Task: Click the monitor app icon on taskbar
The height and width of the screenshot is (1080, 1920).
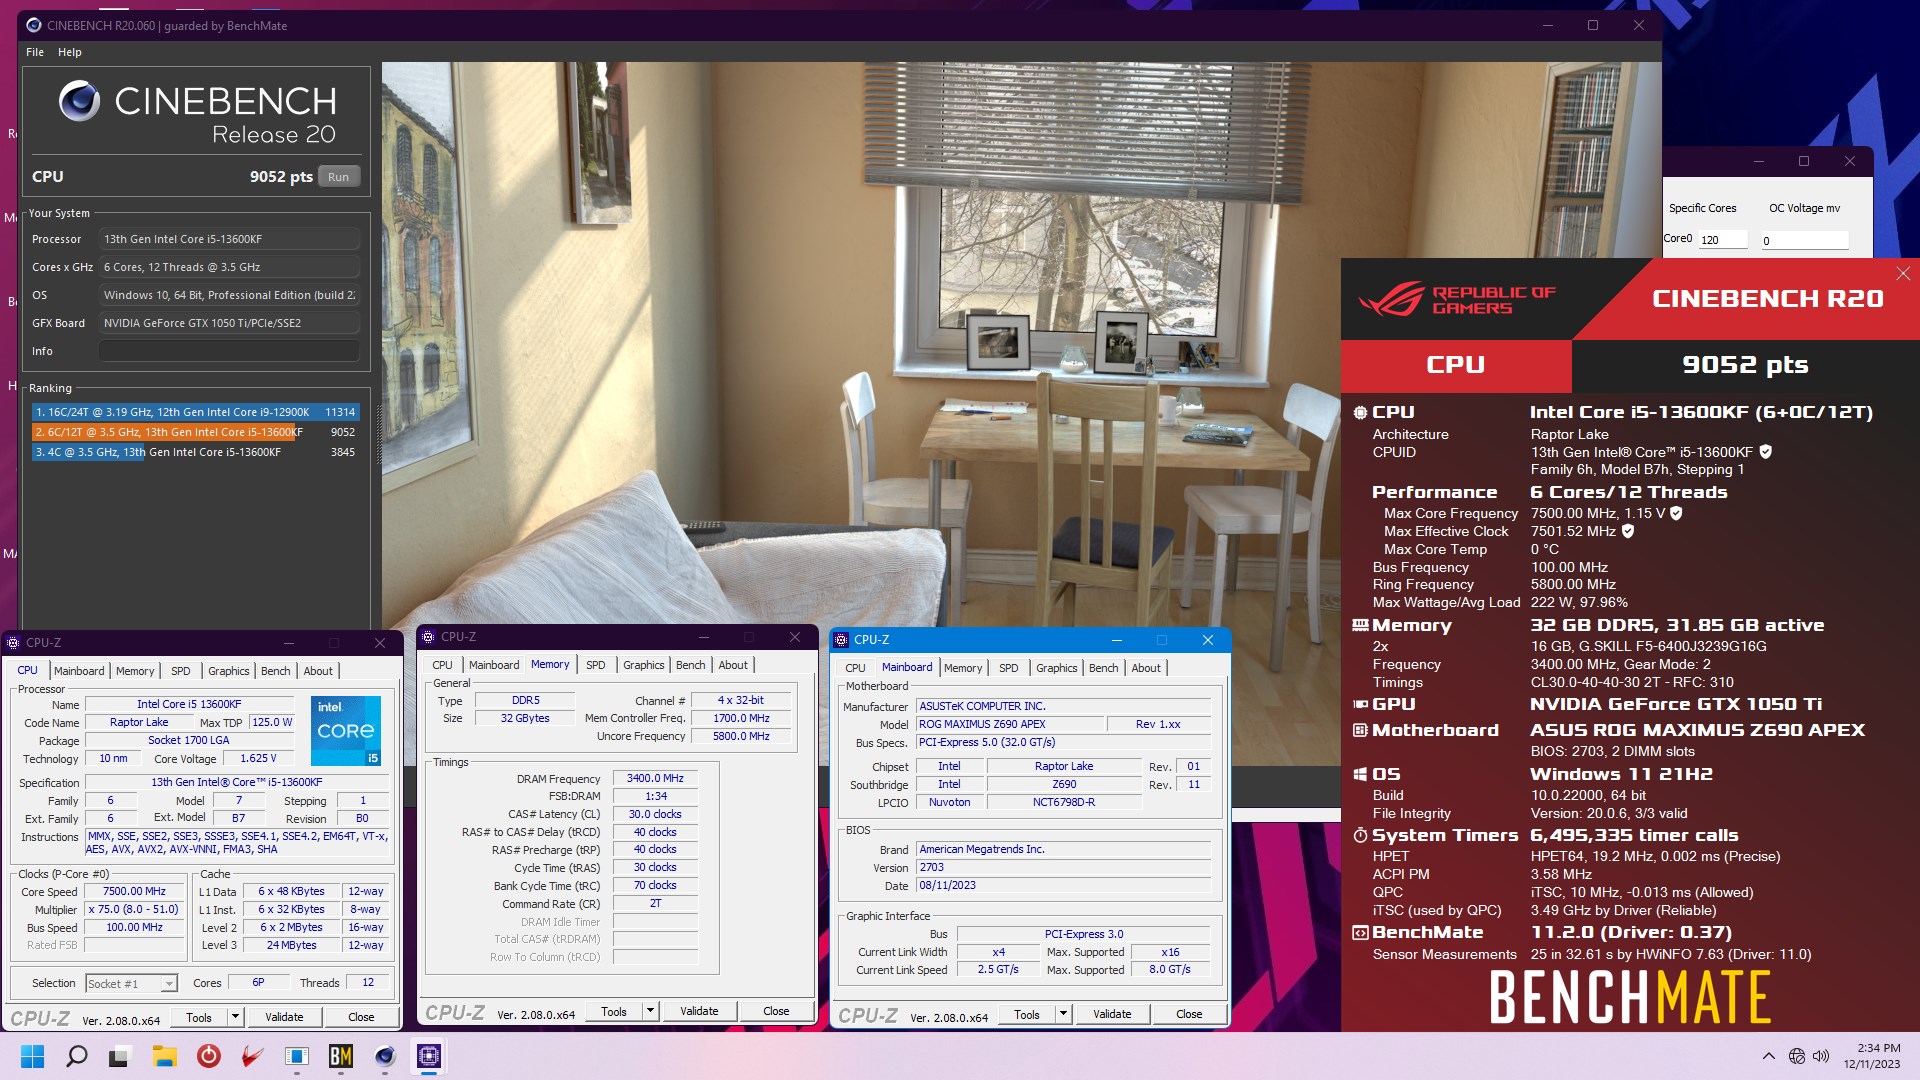Action: point(297,1056)
